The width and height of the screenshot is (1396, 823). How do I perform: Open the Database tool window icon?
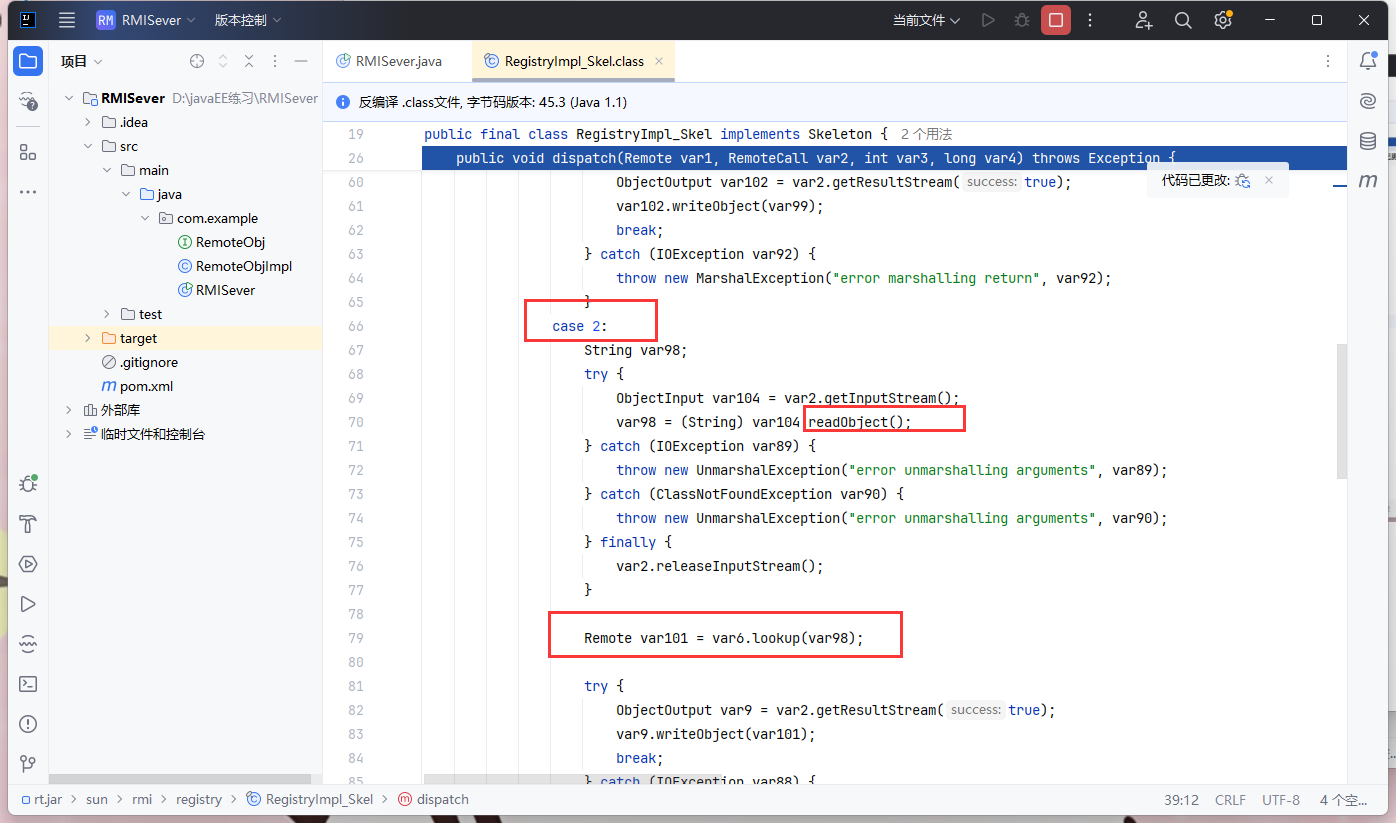(x=1368, y=141)
